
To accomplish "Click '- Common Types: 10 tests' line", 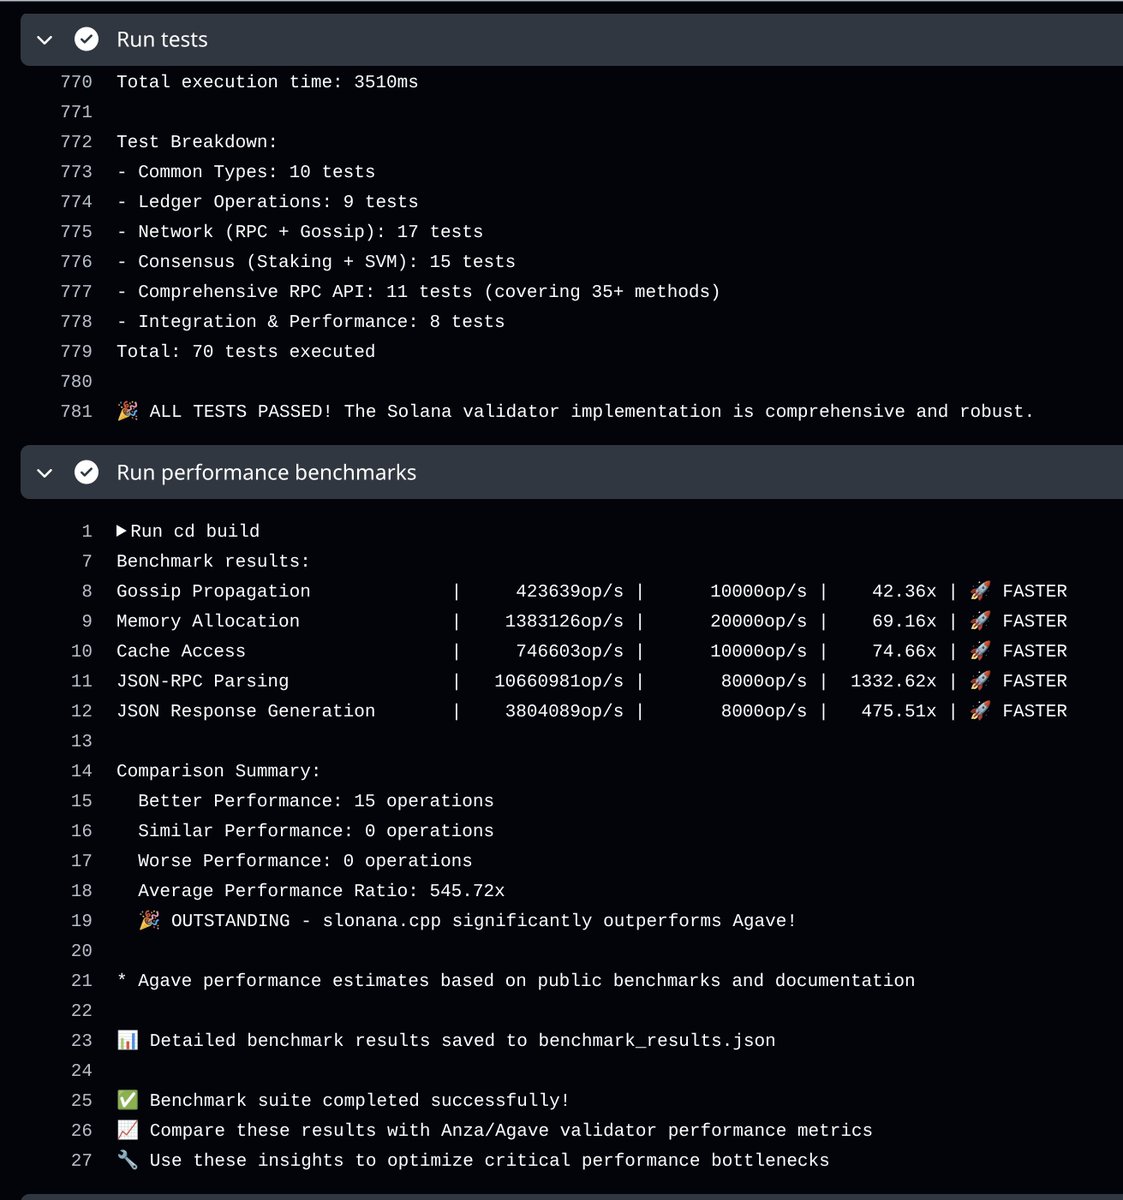I will [246, 172].
